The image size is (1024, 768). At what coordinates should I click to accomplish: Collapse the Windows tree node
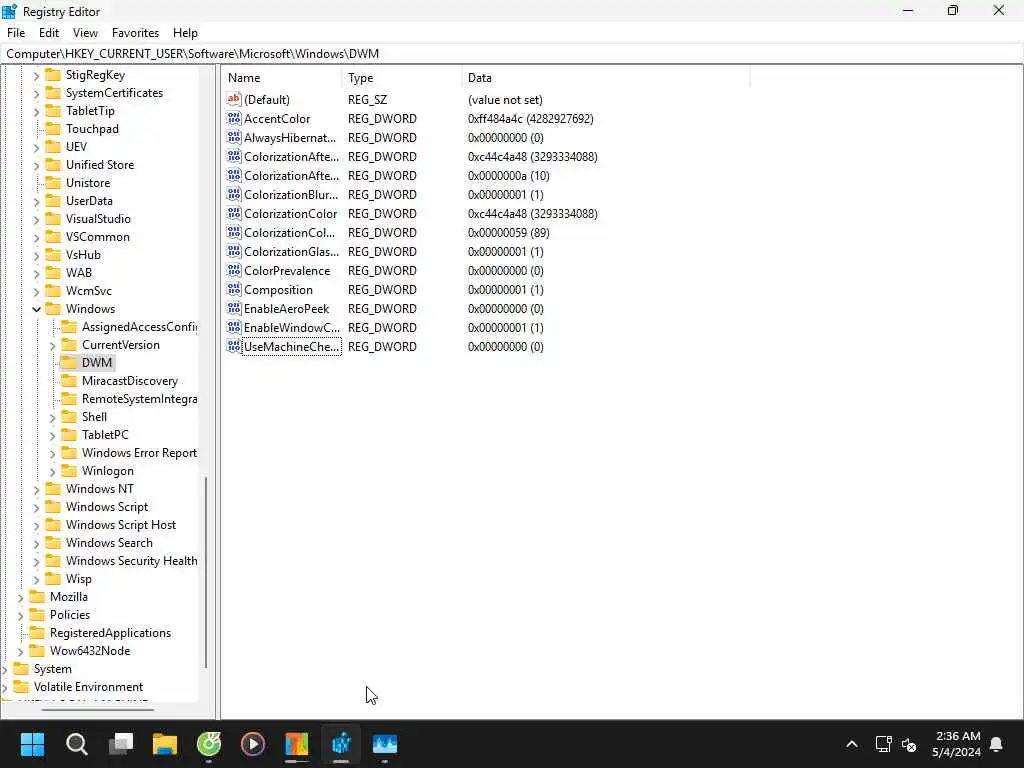point(37,309)
